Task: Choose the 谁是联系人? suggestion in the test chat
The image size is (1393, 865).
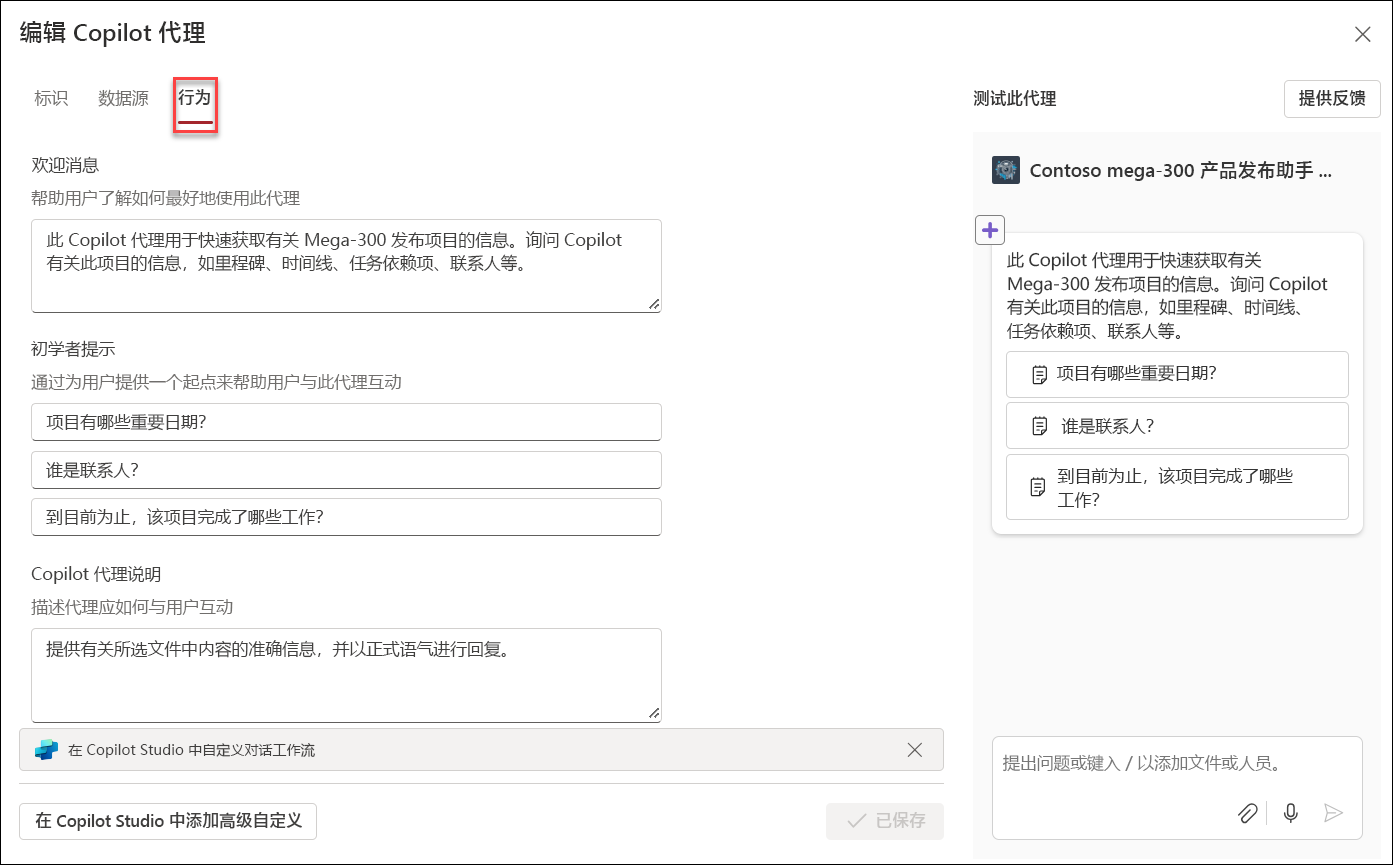Action: 1177,426
